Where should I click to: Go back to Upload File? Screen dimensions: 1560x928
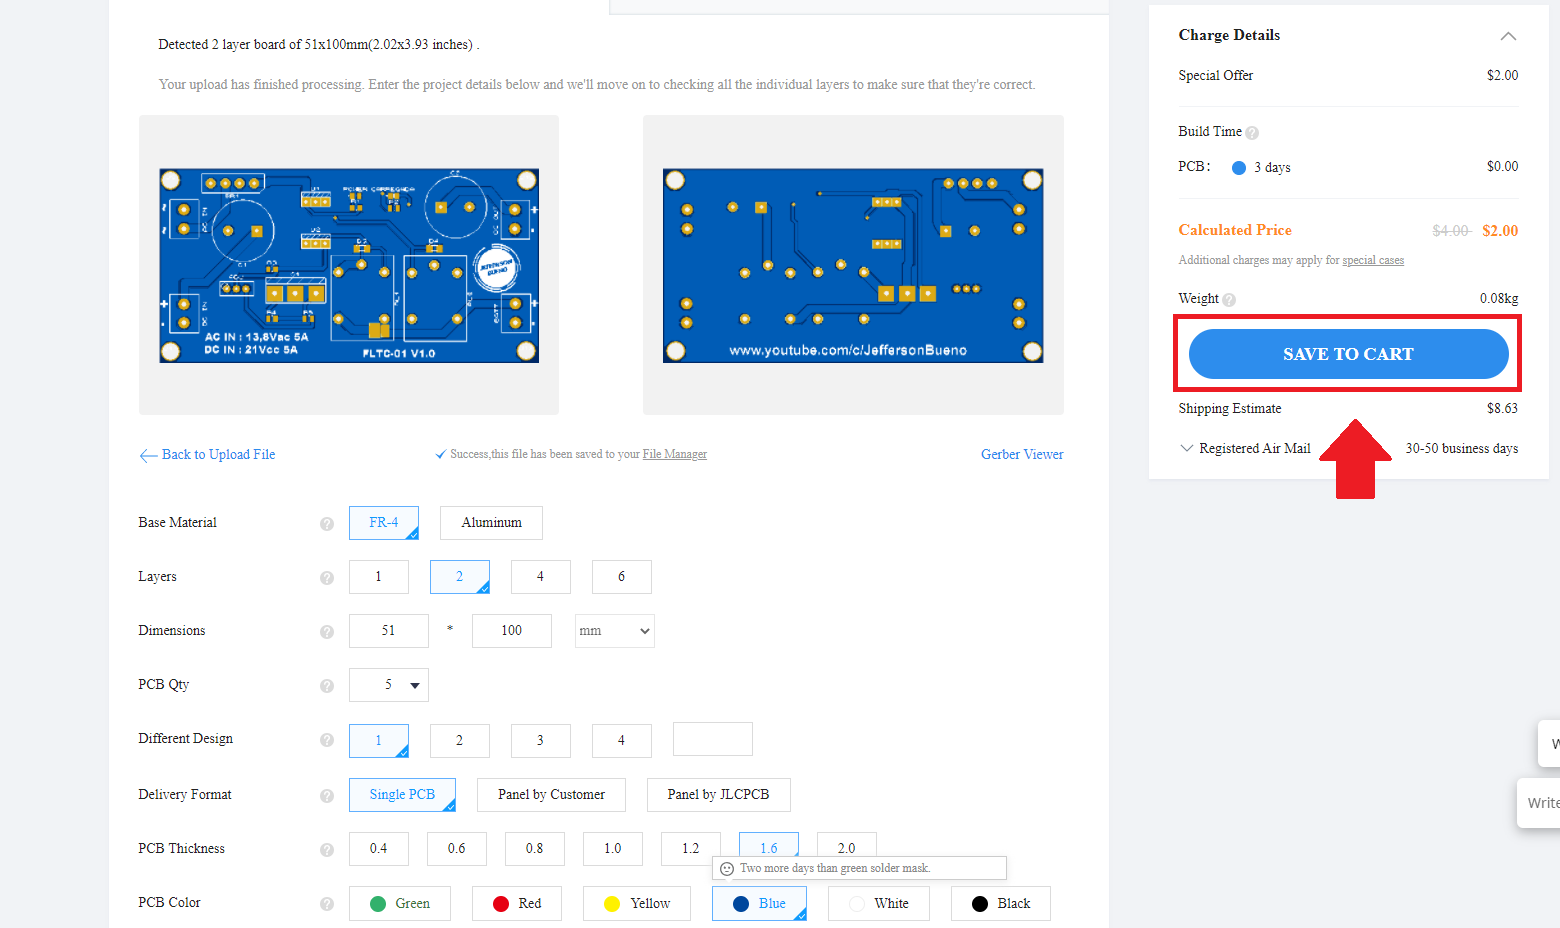click(208, 455)
